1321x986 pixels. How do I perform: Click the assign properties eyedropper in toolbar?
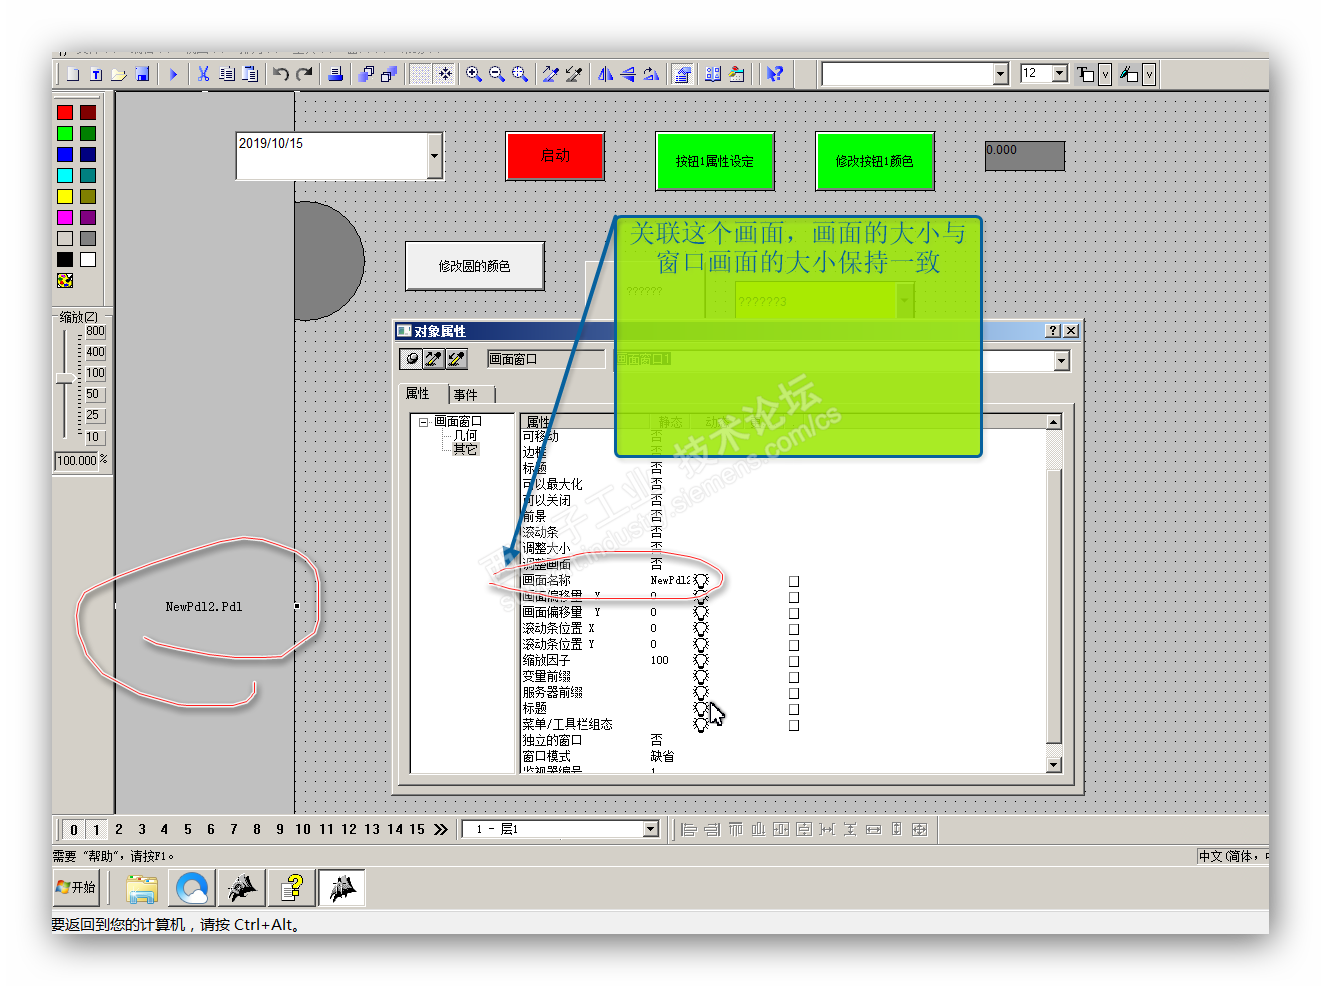click(574, 74)
